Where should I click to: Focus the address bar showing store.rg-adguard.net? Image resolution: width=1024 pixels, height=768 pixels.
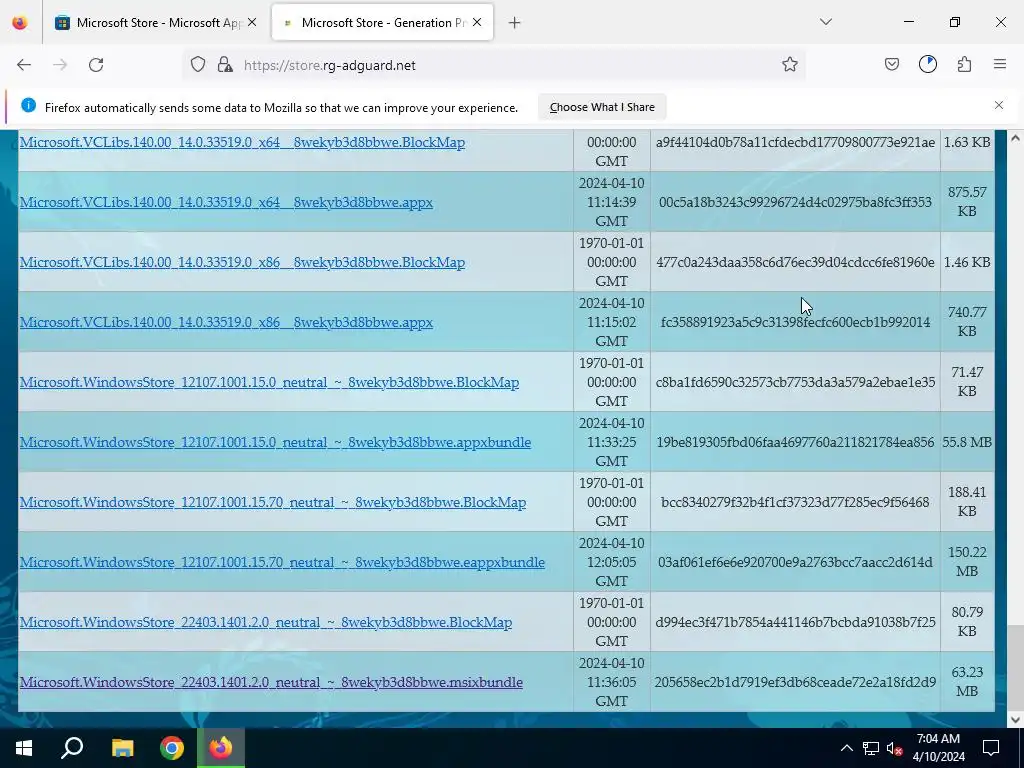[x=496, y=65]
